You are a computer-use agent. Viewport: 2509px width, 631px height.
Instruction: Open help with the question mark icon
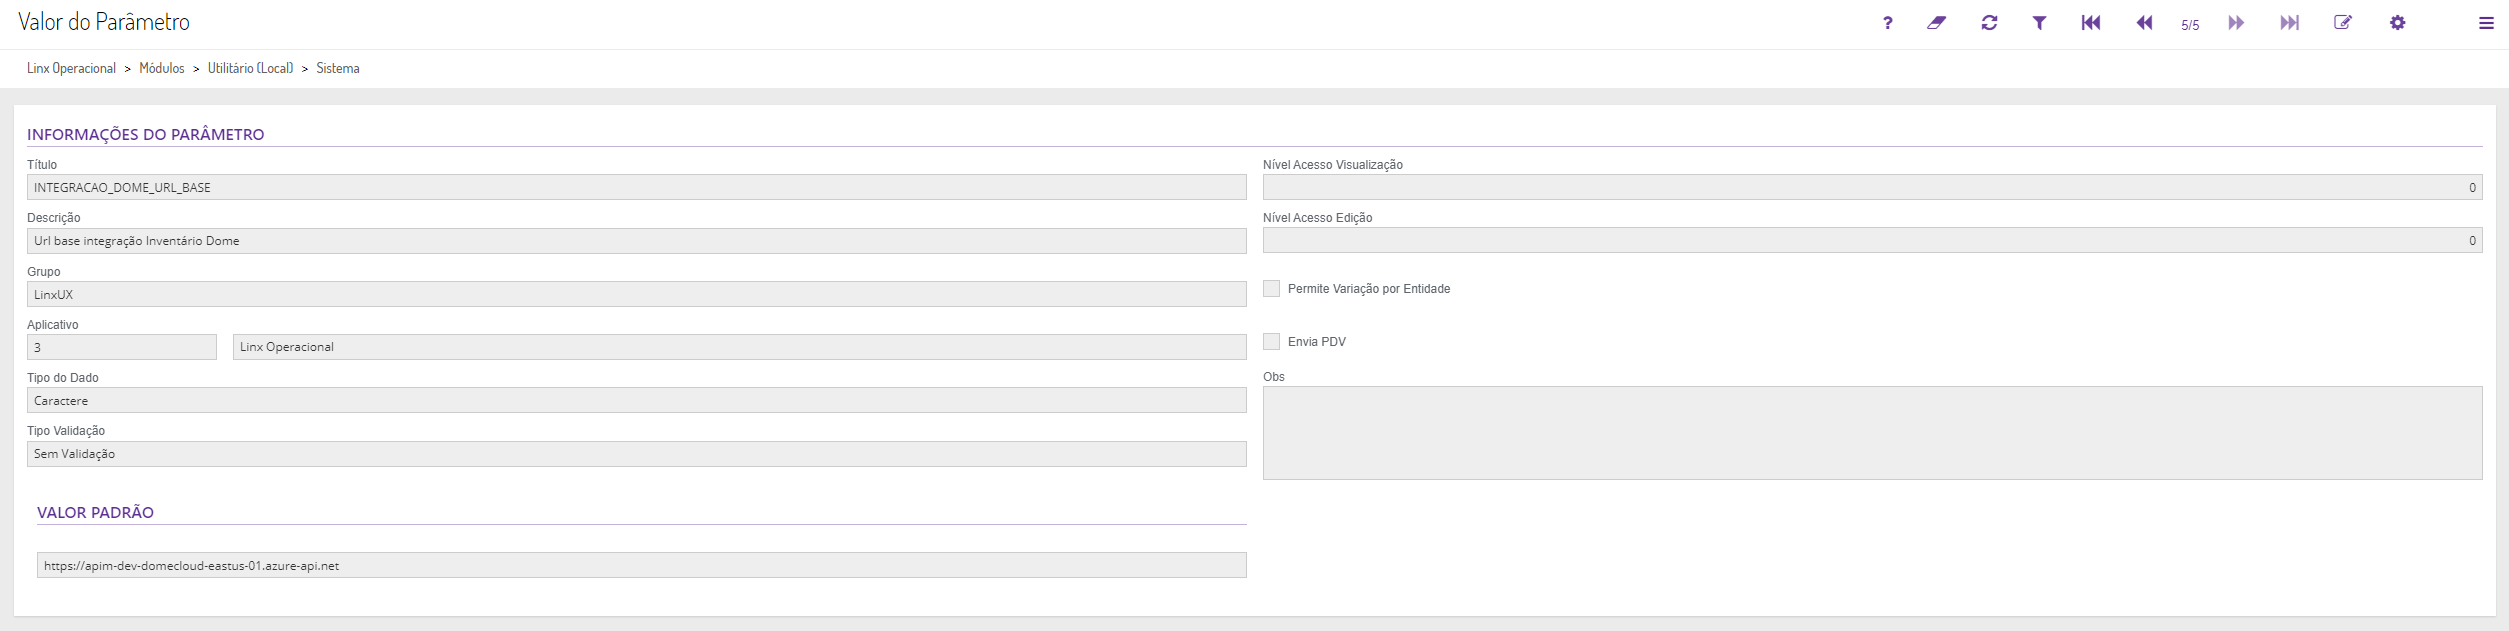point(1887,23)
